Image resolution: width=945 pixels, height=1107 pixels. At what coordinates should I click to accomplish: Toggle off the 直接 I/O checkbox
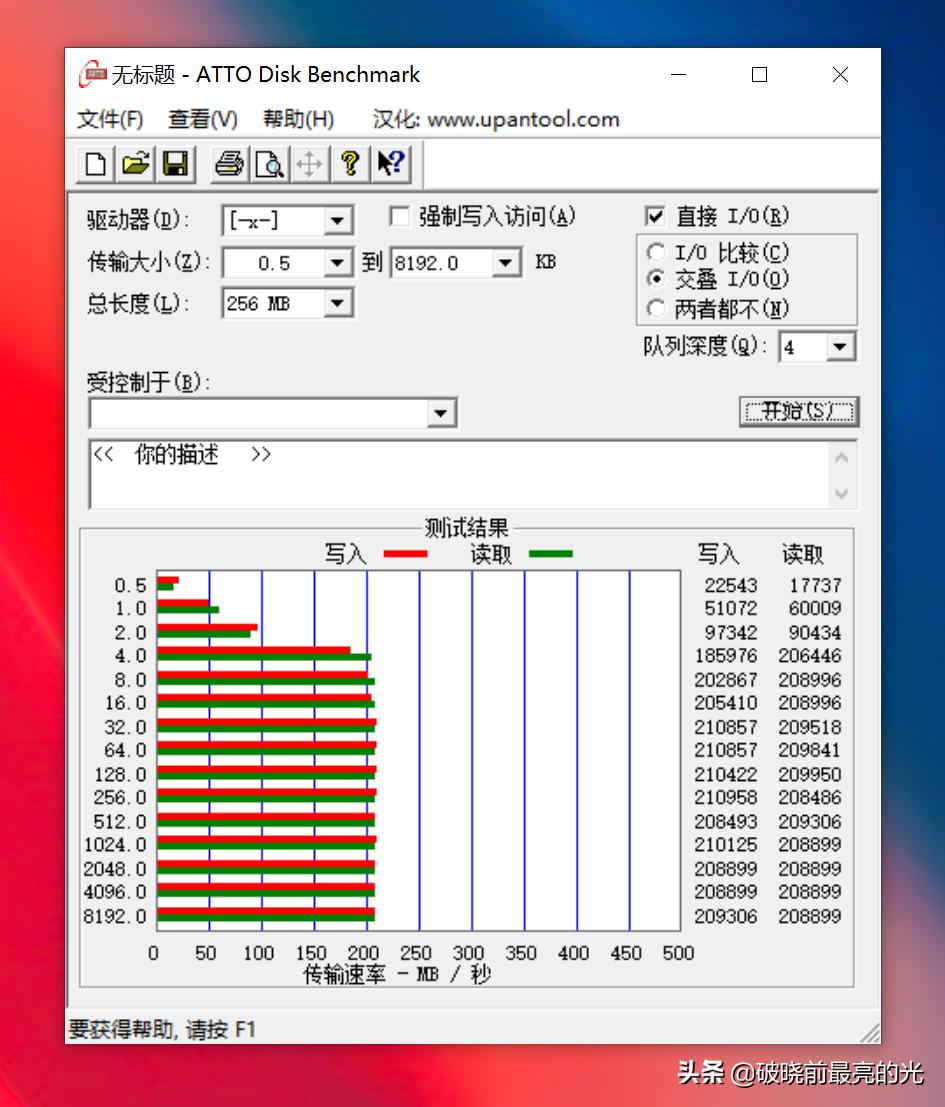tap(655, 216)
